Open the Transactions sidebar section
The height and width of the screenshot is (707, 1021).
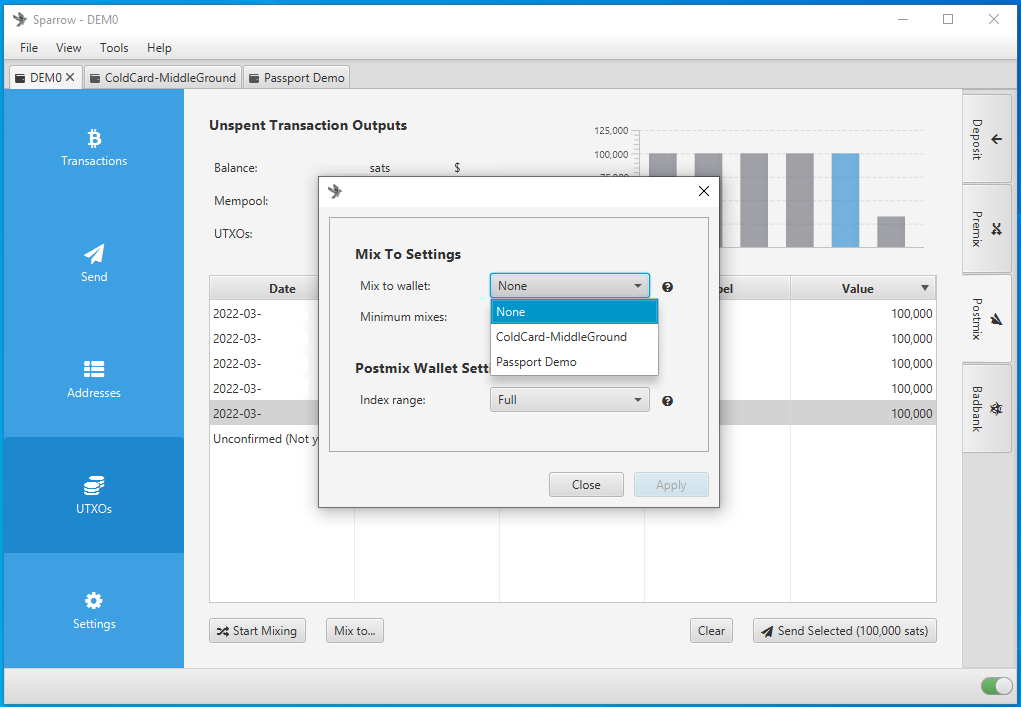[x=94, y=148]
